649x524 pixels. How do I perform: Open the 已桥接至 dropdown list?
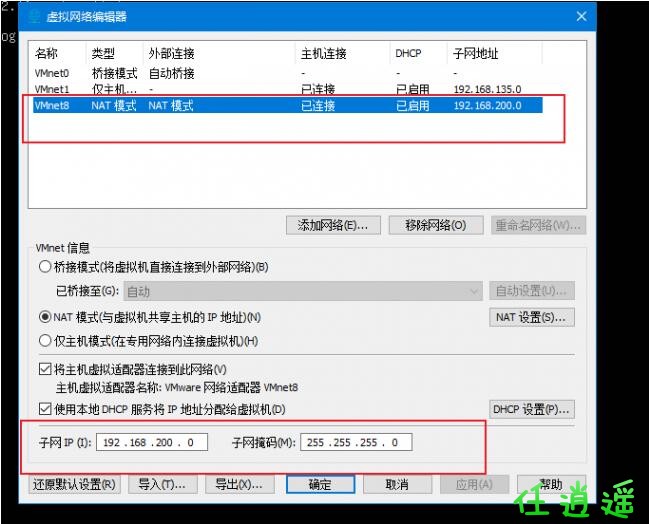pos(303,291)
